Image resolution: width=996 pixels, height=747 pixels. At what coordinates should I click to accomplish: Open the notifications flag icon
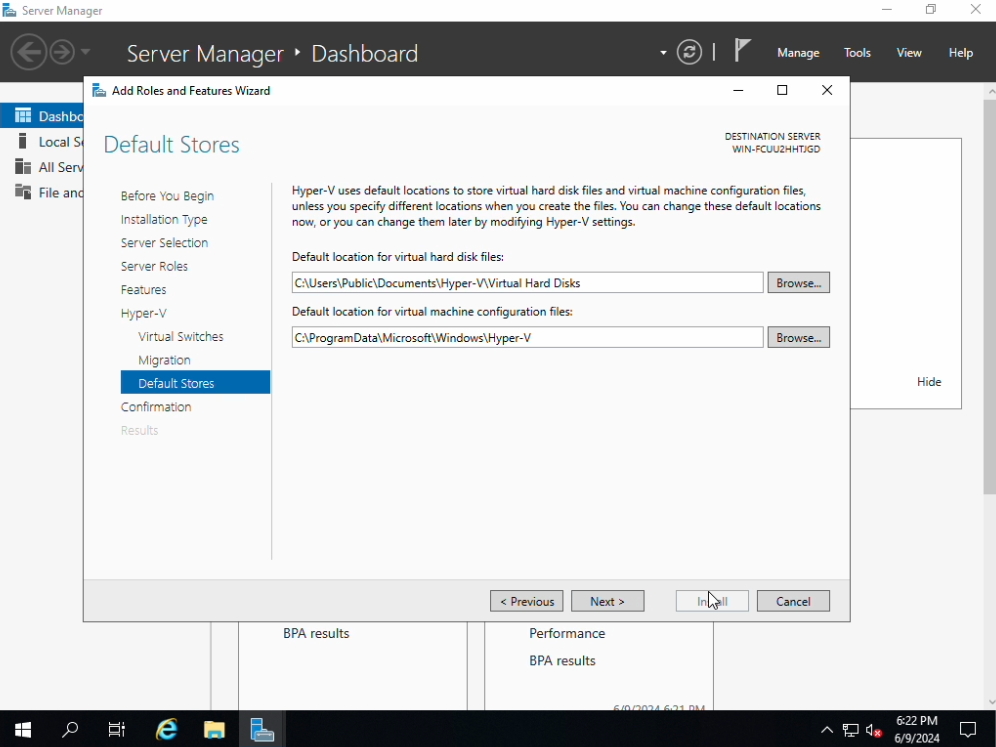(742, 50)
